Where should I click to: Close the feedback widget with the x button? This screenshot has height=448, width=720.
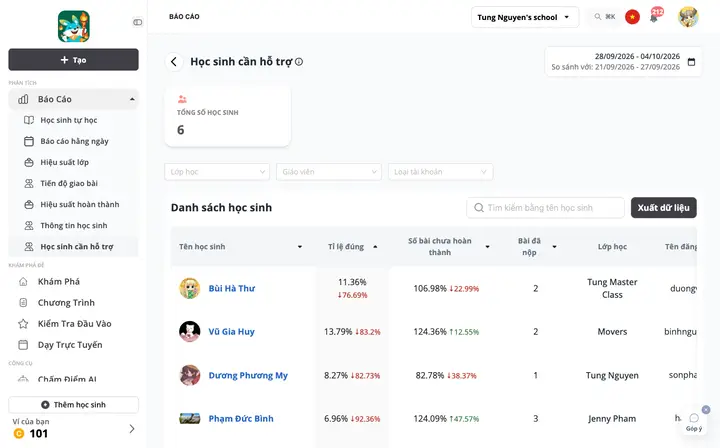click(706, 409)
